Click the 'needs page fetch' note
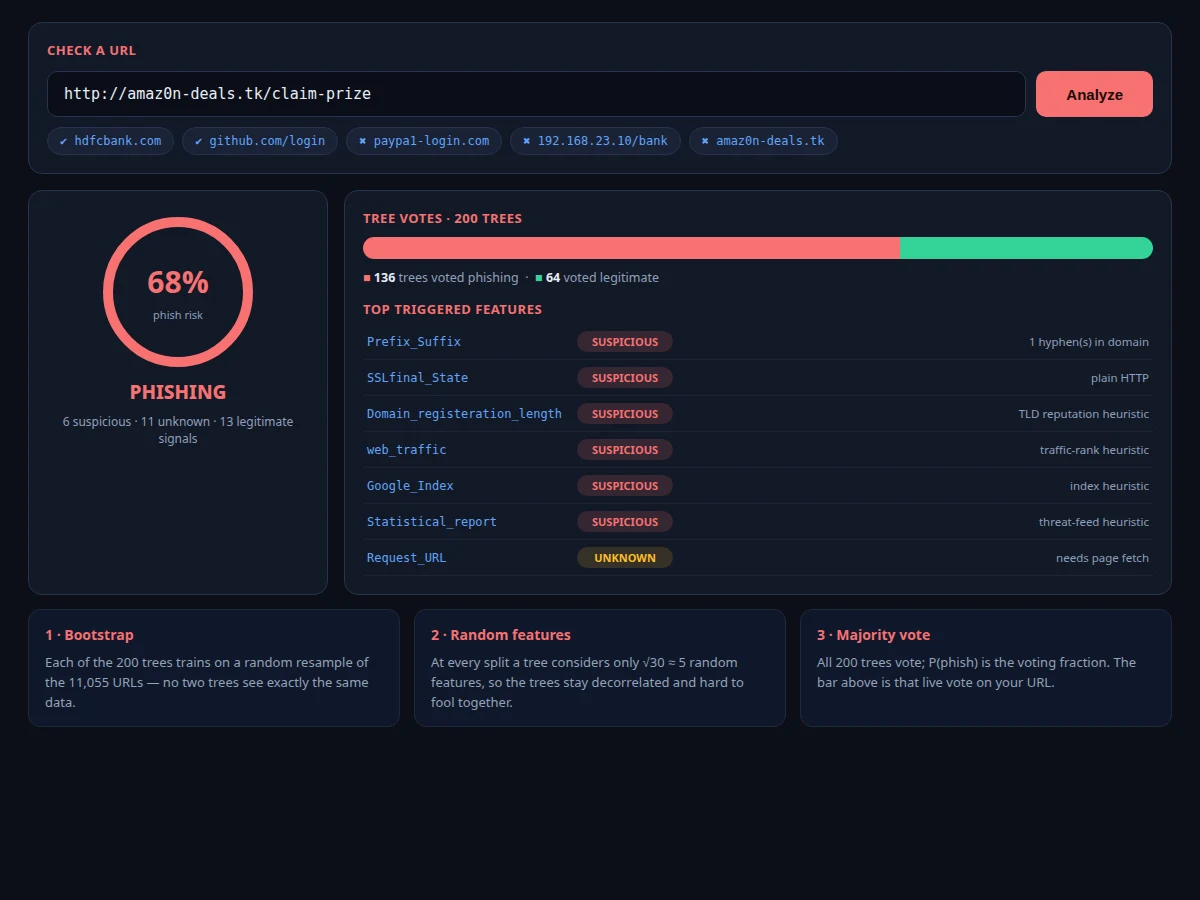 click(x=1102, y=558)
